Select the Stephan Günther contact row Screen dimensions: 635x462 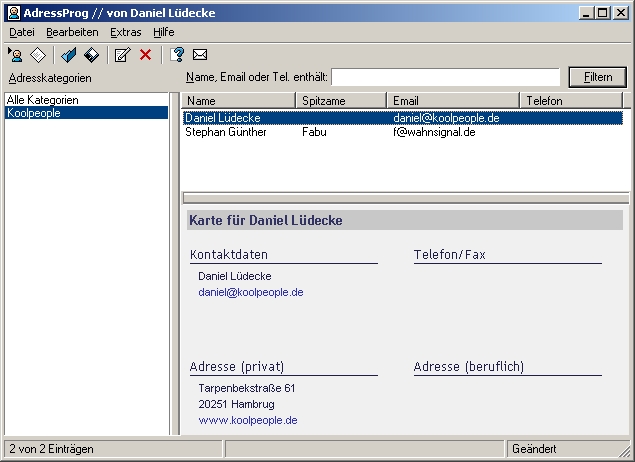click(x=226, y=132)
